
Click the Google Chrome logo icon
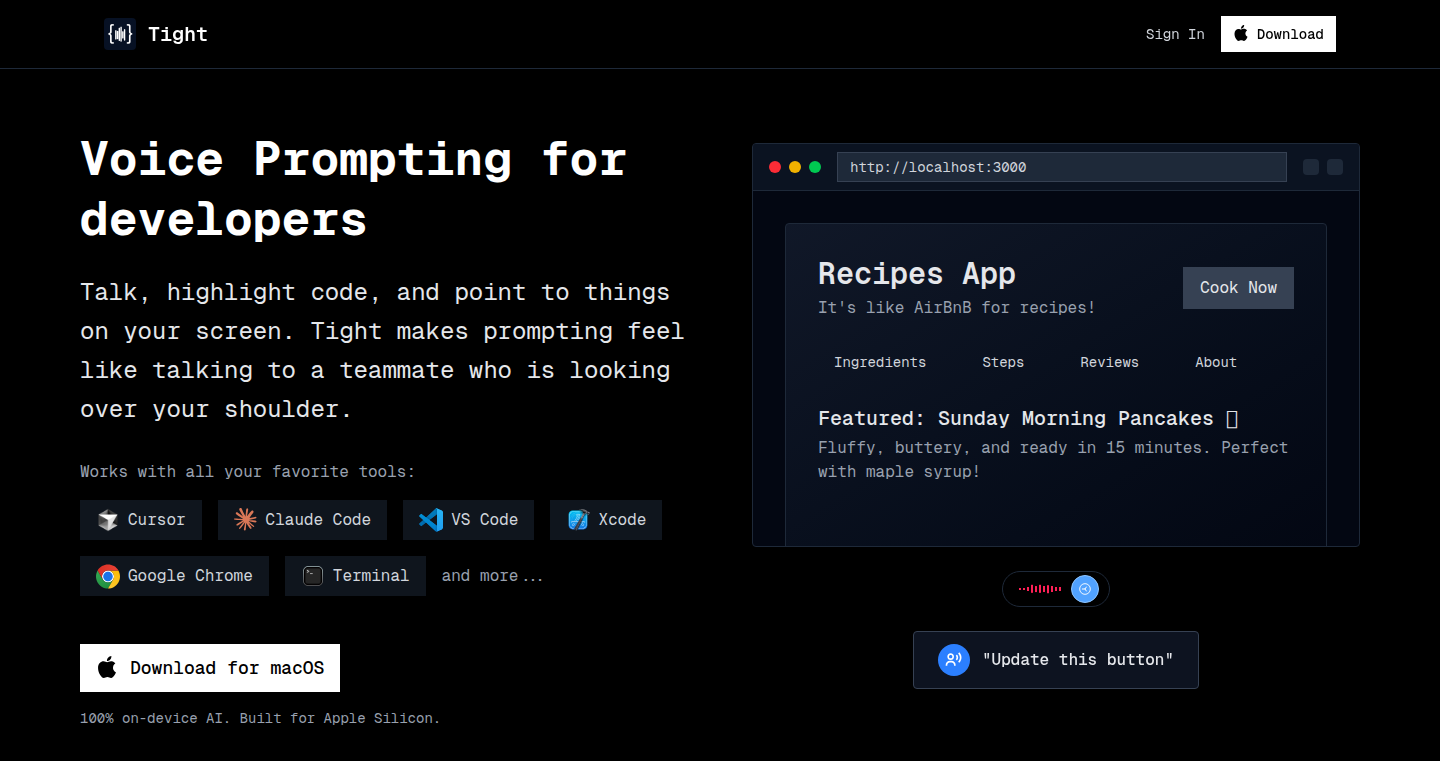click(x=108, y=576)
